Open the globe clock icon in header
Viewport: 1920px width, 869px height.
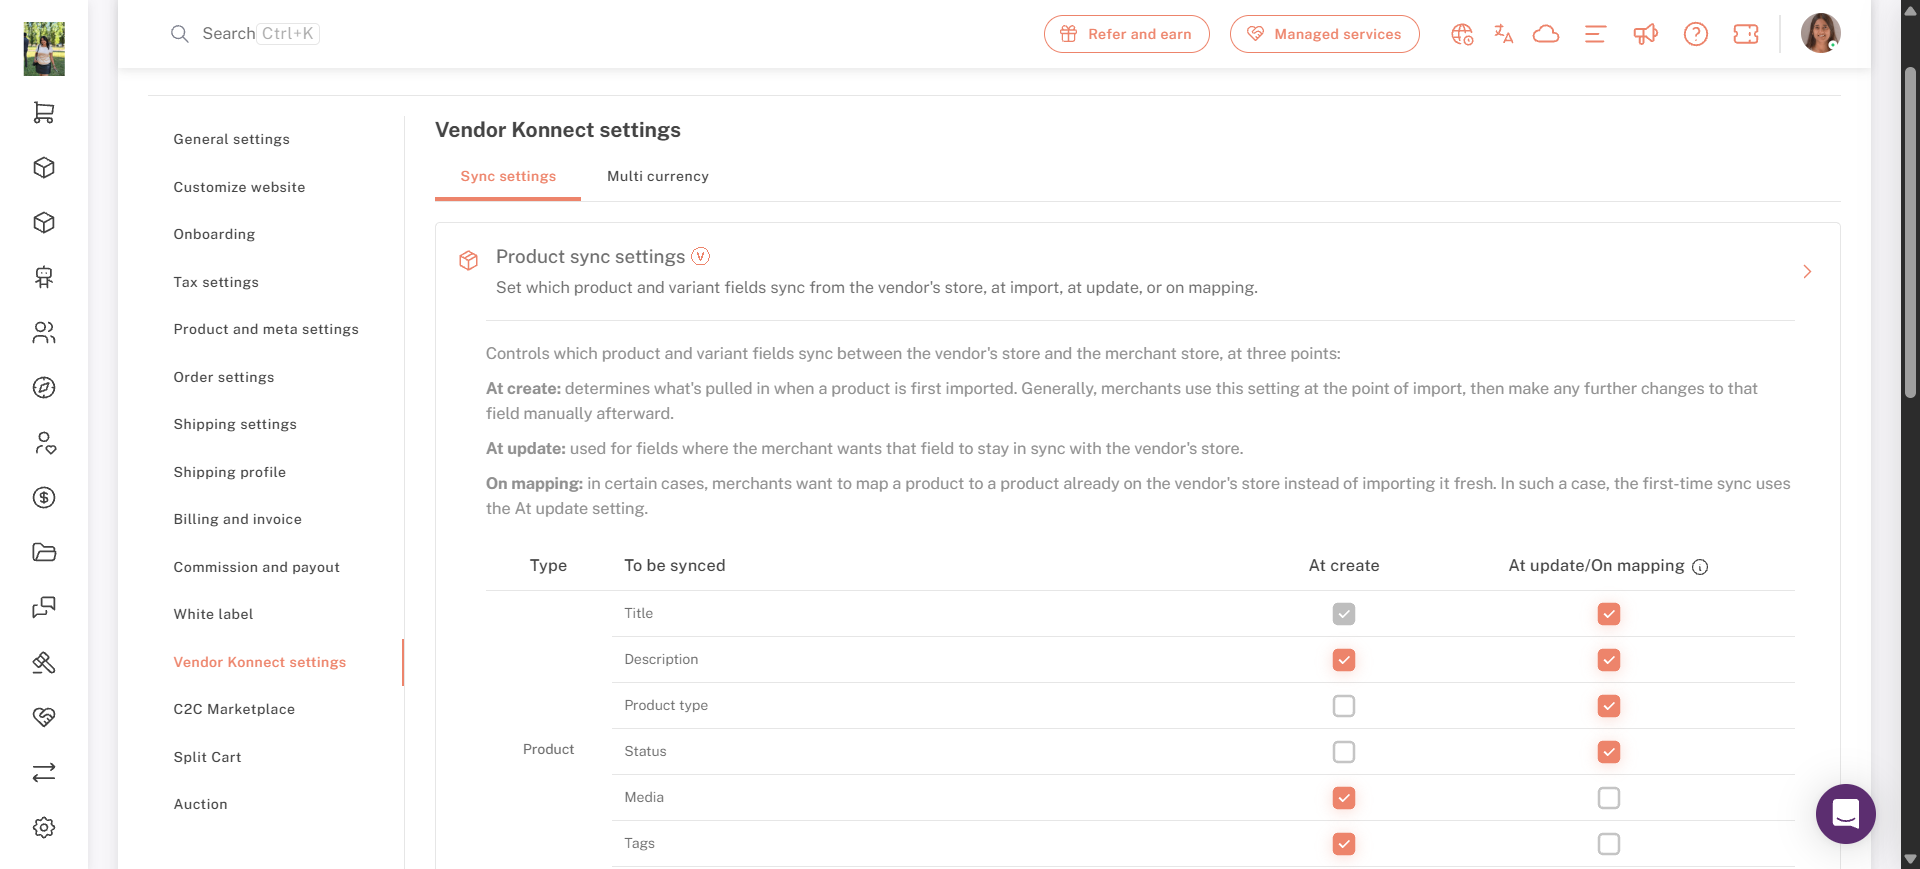click(1462, 34)
